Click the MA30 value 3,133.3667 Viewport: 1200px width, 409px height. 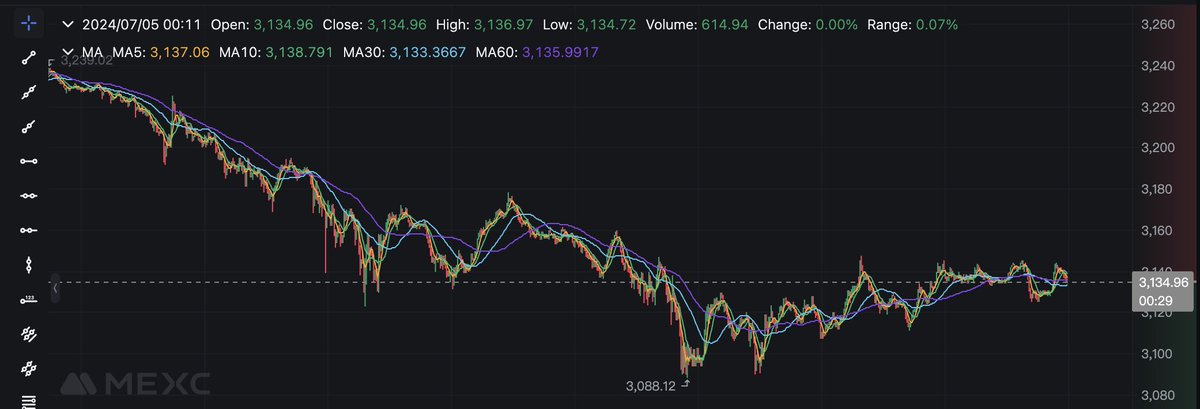pos(429,51)
